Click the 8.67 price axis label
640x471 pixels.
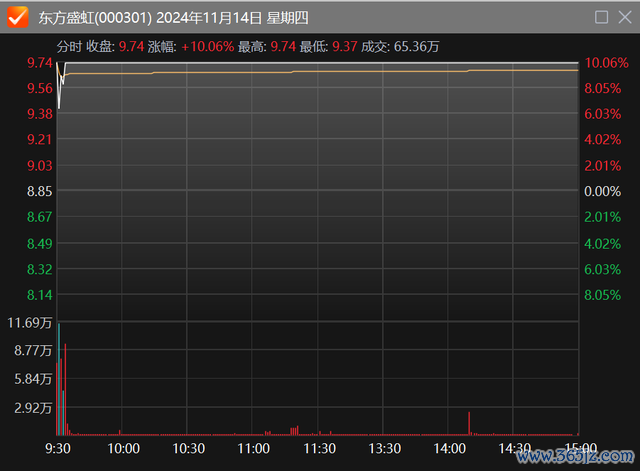tap(40, 217)
